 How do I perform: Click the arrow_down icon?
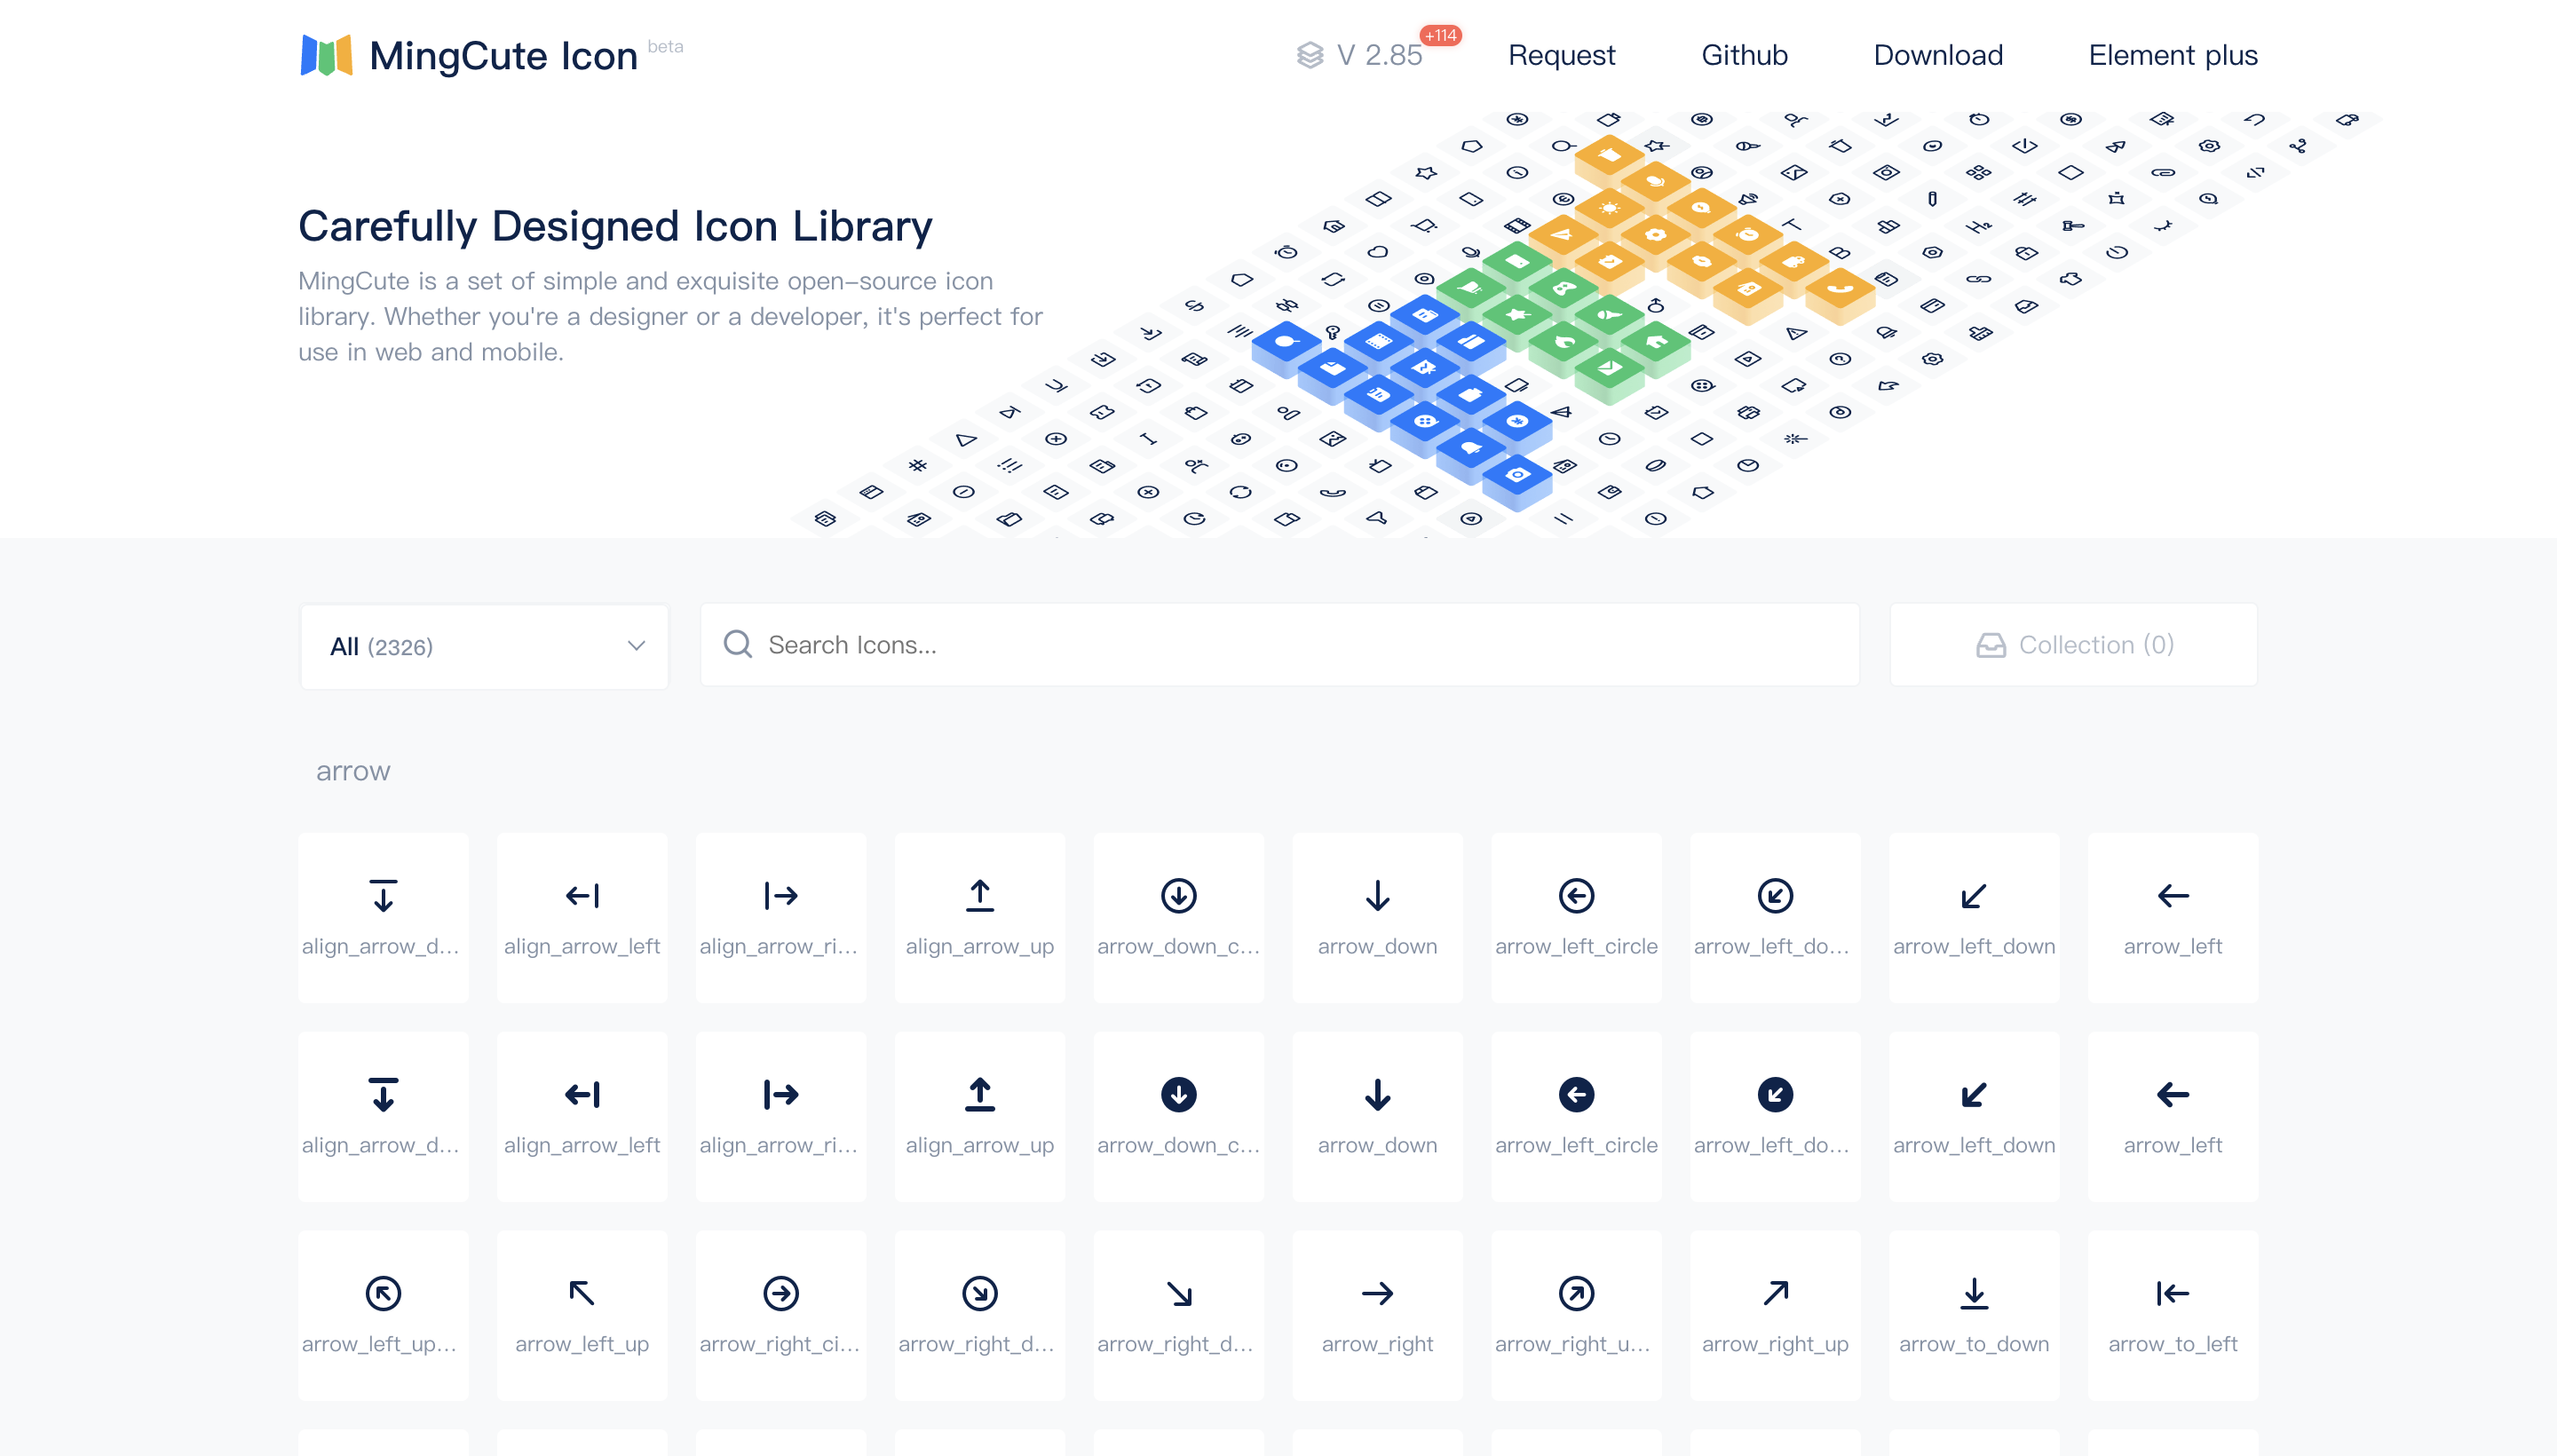(1377, 917)
